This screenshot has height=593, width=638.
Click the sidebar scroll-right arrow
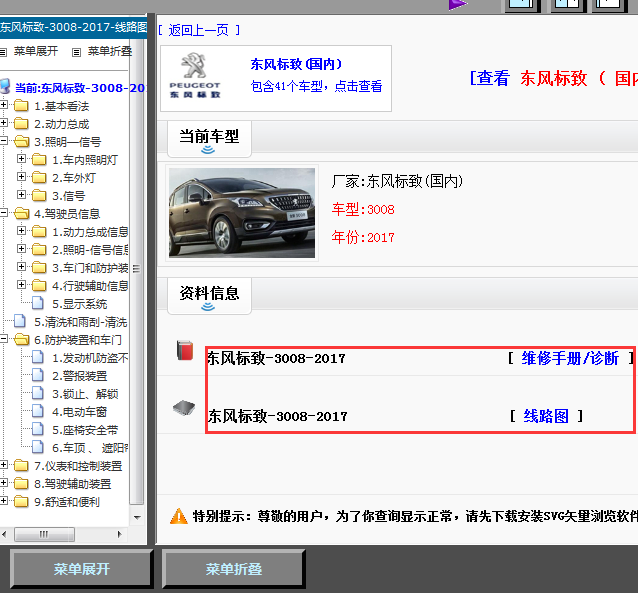(119, 534)
